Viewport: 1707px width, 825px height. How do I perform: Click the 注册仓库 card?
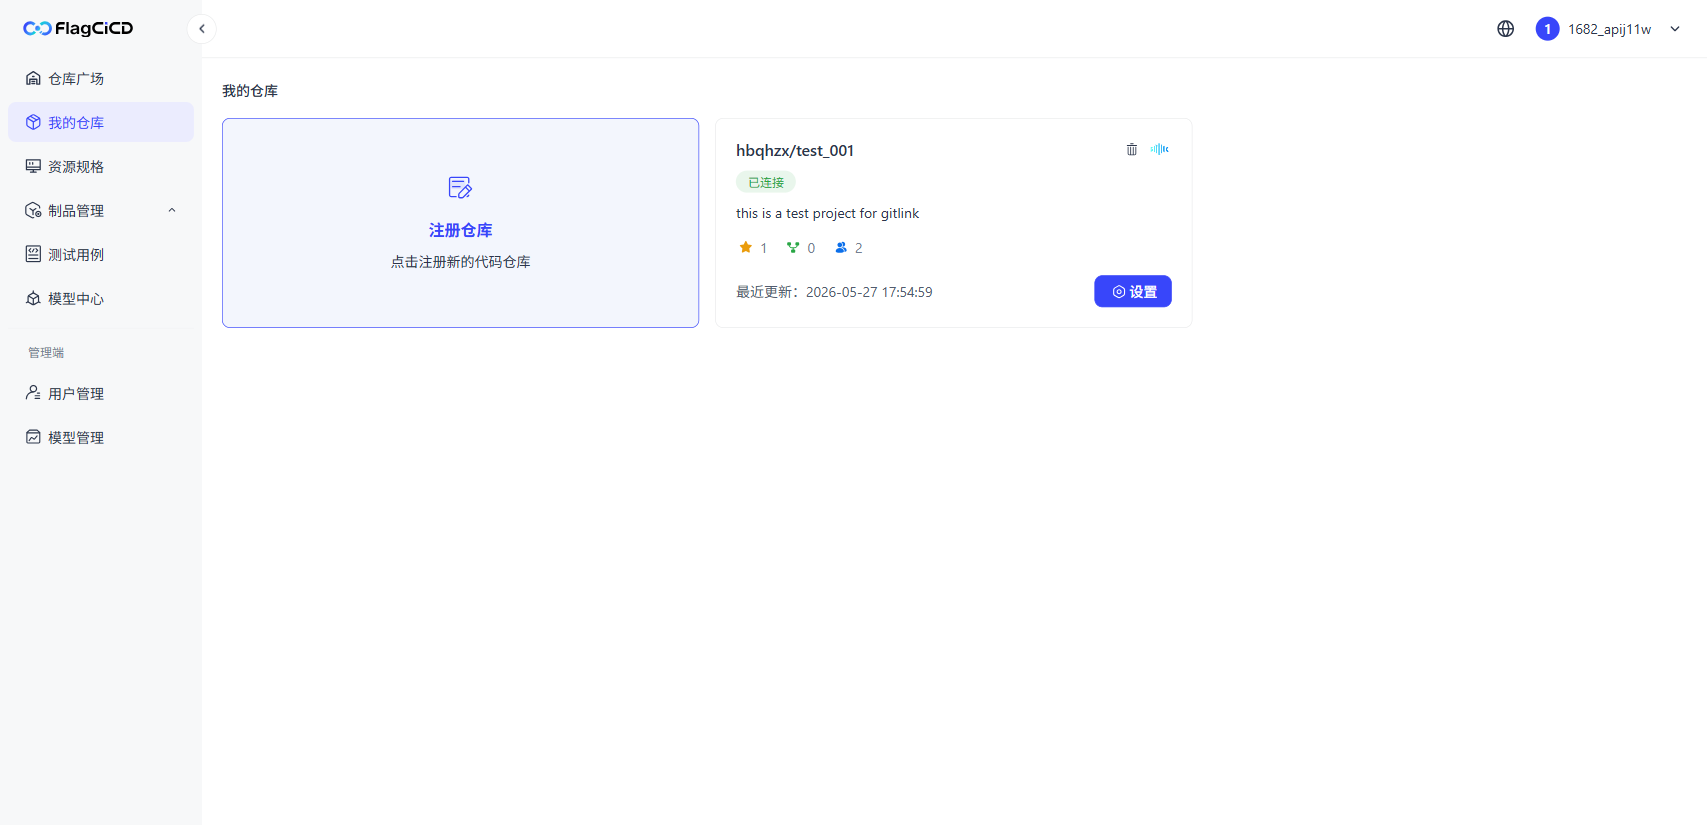(x=460, y=223)
